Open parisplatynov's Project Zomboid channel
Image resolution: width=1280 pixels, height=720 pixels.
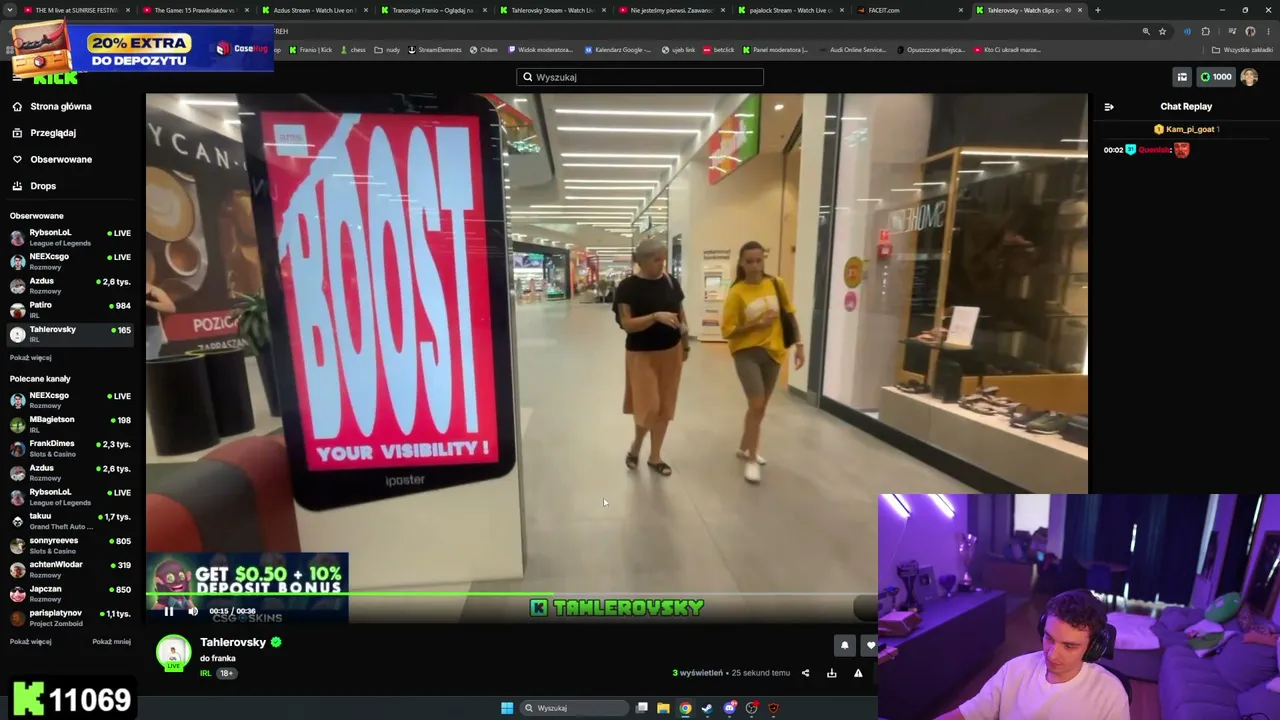70,618
